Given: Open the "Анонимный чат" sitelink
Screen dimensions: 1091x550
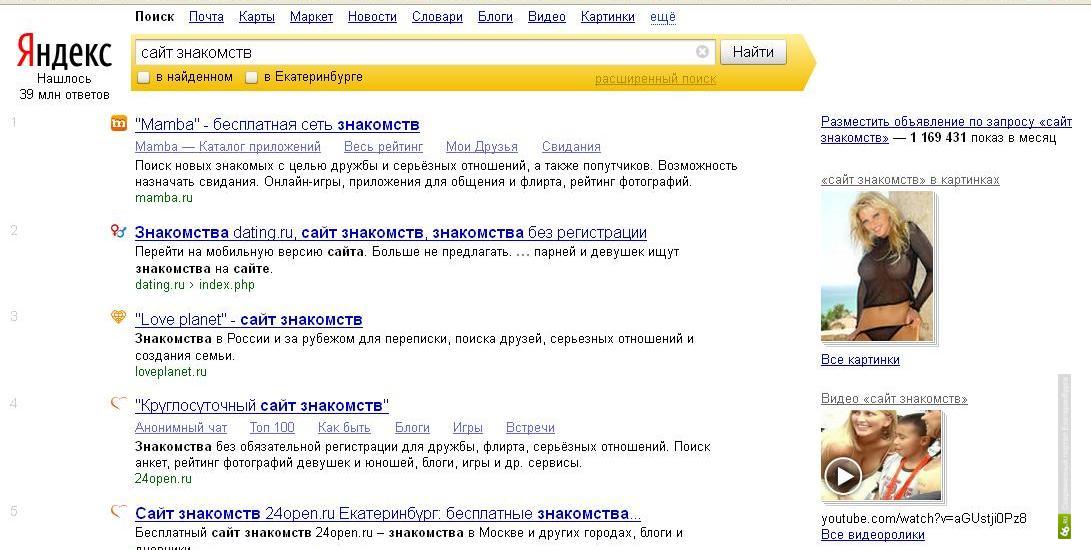Looking at the screenshot, I should [x=181, y=427].
